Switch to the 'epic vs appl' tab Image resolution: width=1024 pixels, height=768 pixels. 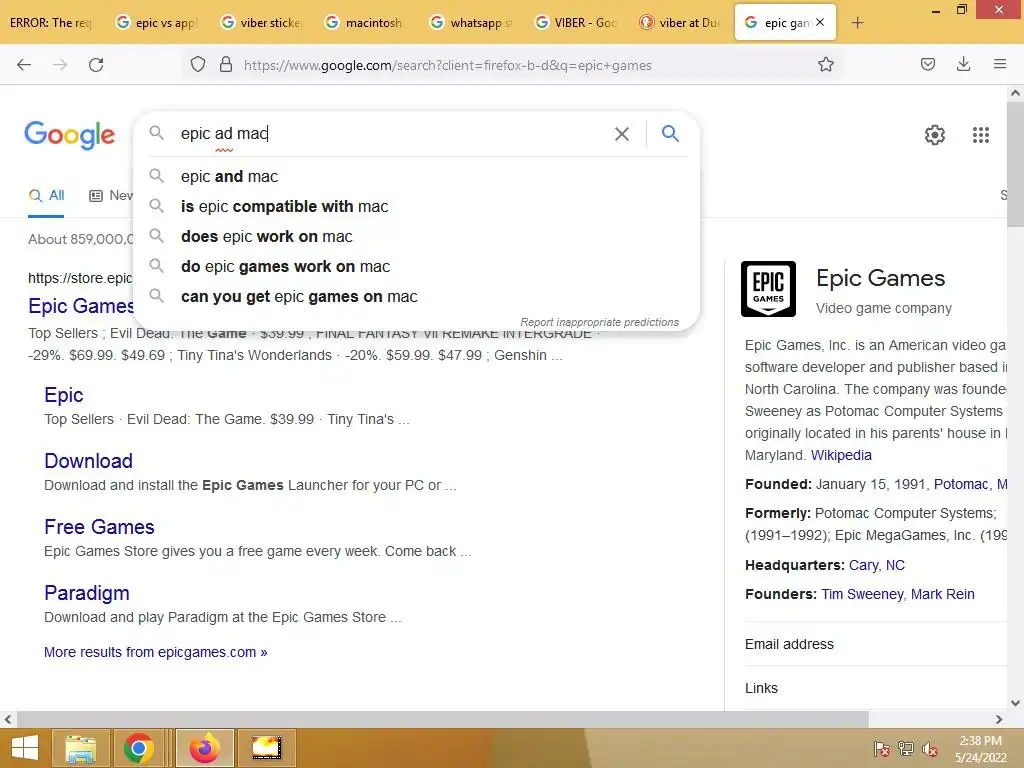[157, 23]
